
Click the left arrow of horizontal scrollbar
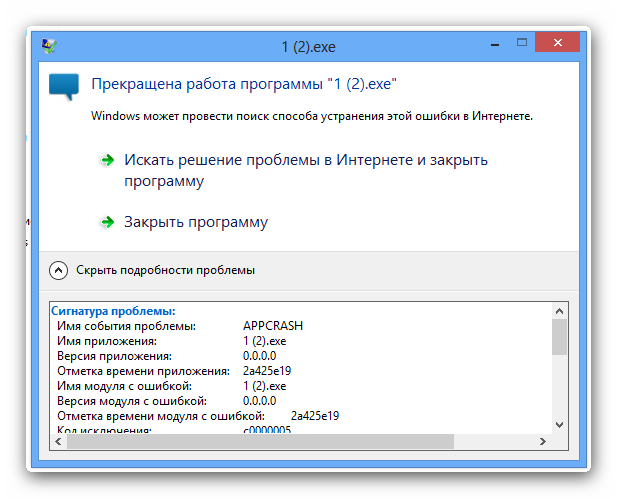click(x=58, y=441)
